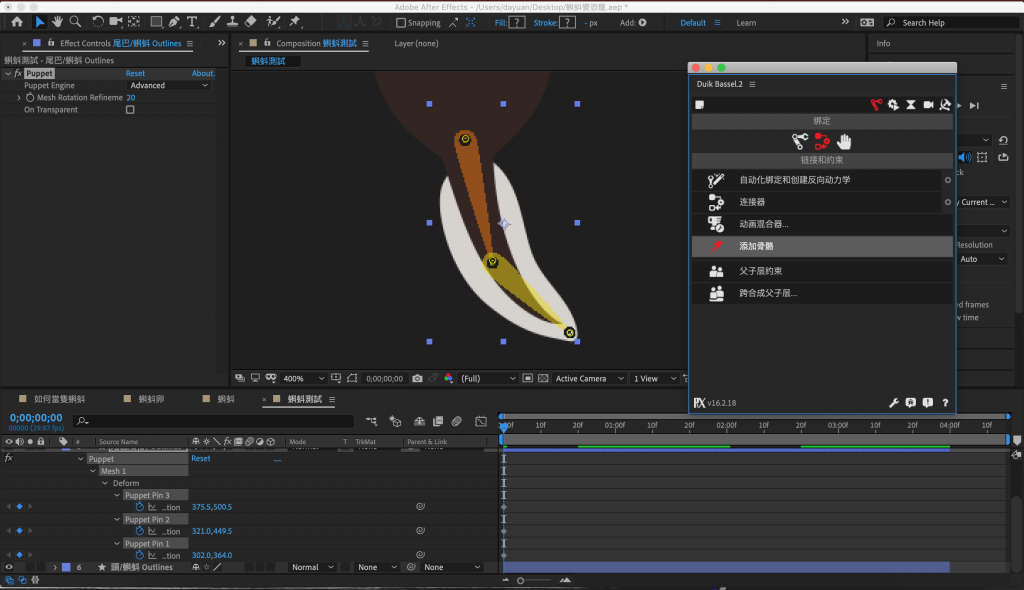Select the Zoom tool

tap(76, 22)
